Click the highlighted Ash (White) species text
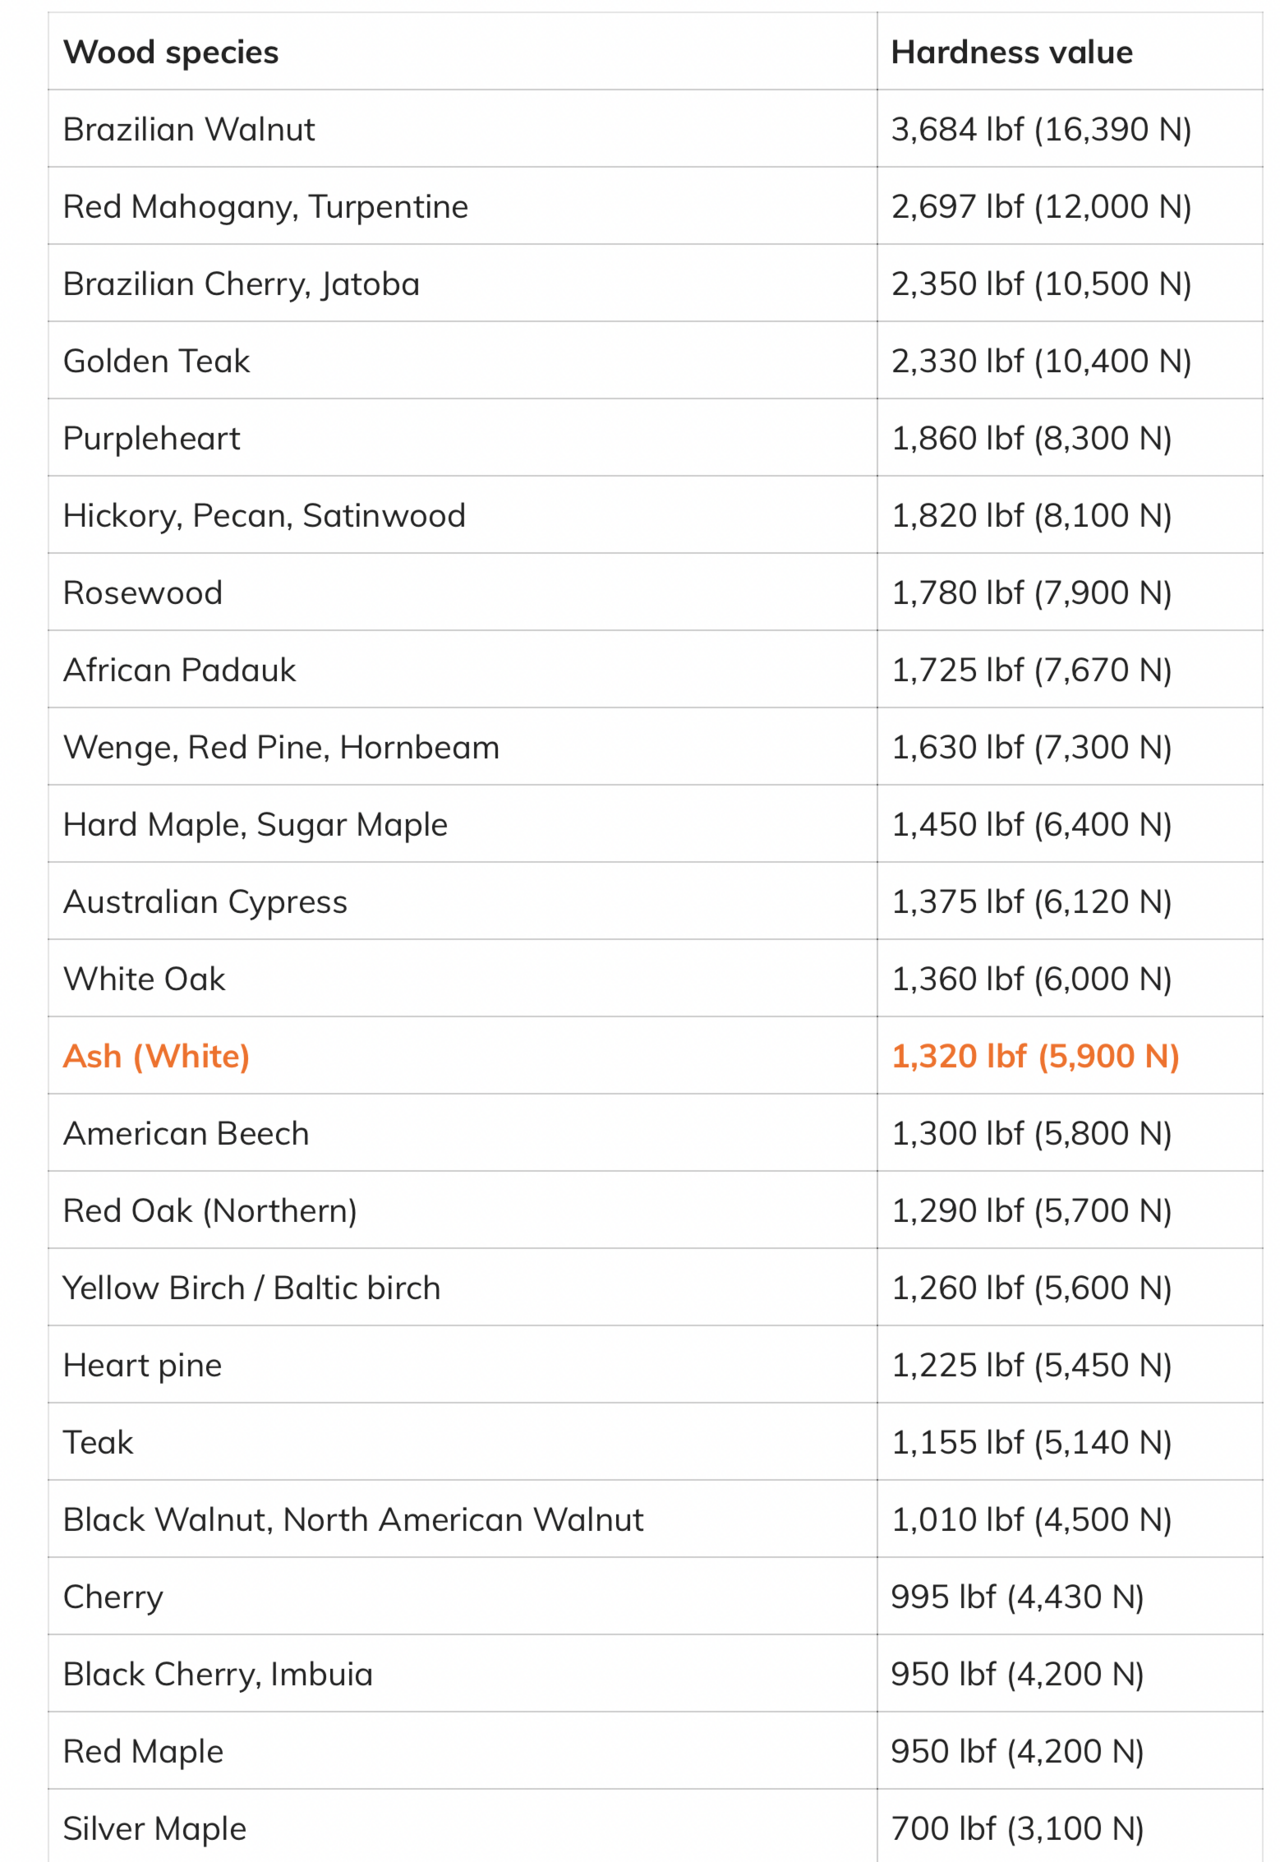This screenshot has width=1280, height=1862. tap(156, 1056)
